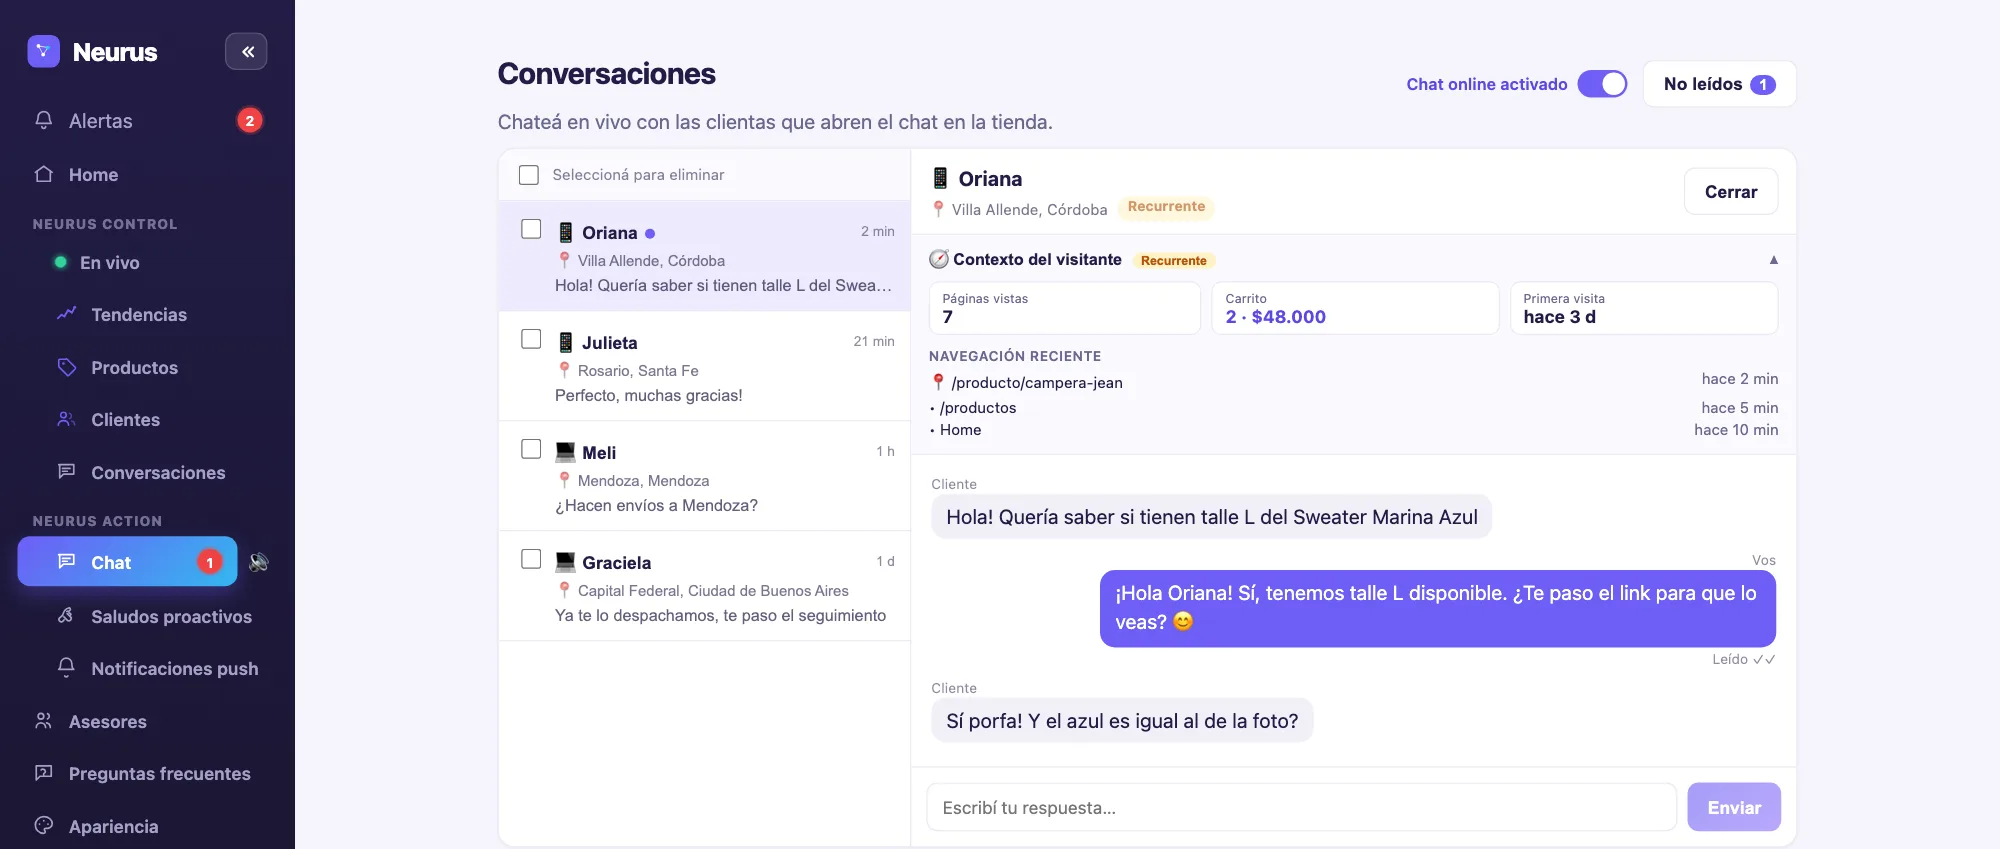Viewport: 2000px width, 849px height.
Task: Open Graciela's conversation preview text
Action: click(720, 615)
